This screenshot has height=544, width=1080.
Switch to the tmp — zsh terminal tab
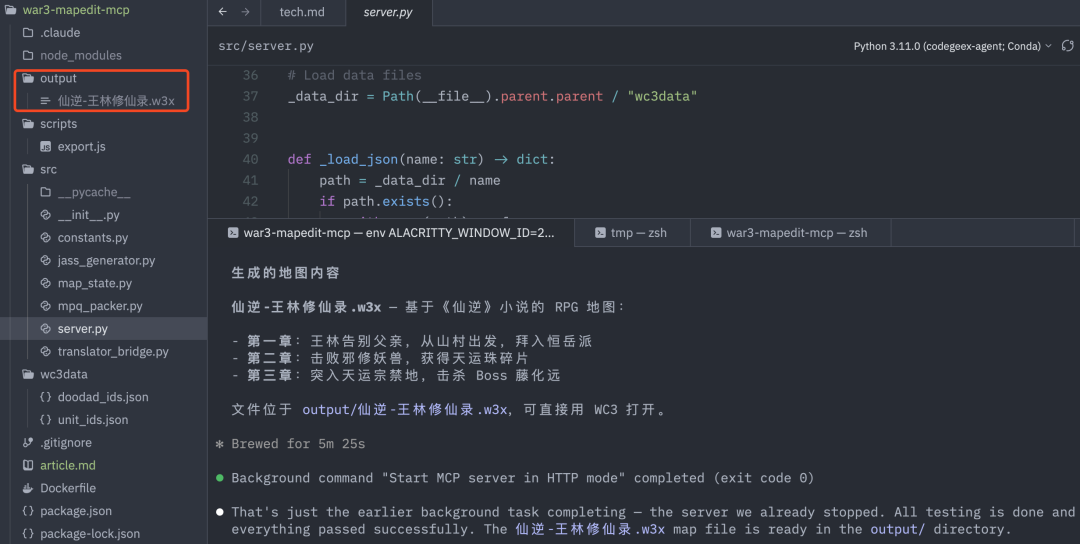coord(631,233)
